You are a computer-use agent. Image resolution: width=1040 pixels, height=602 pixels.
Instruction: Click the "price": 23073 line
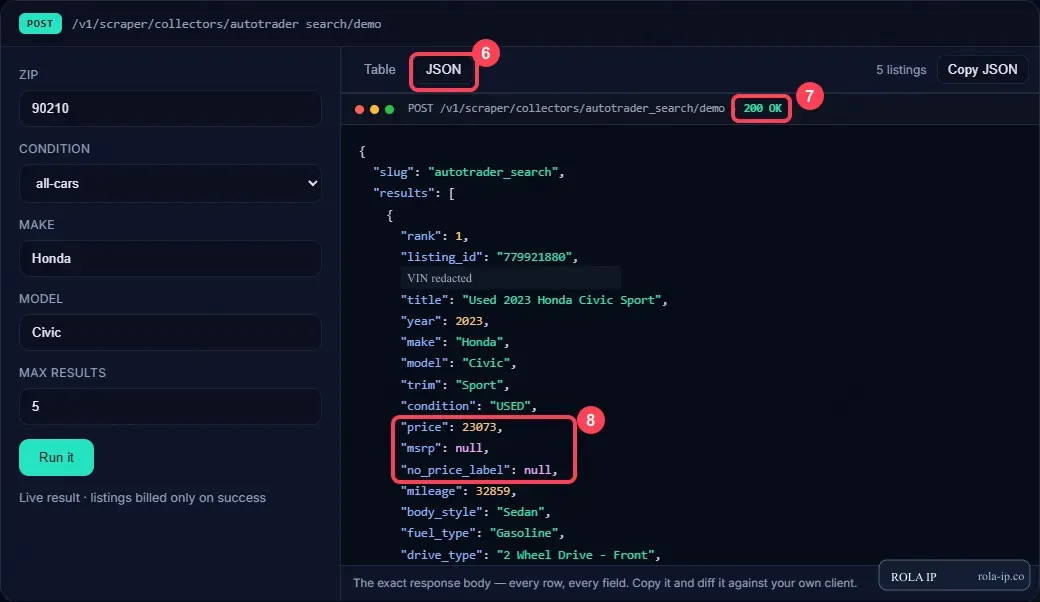[451, 427]
